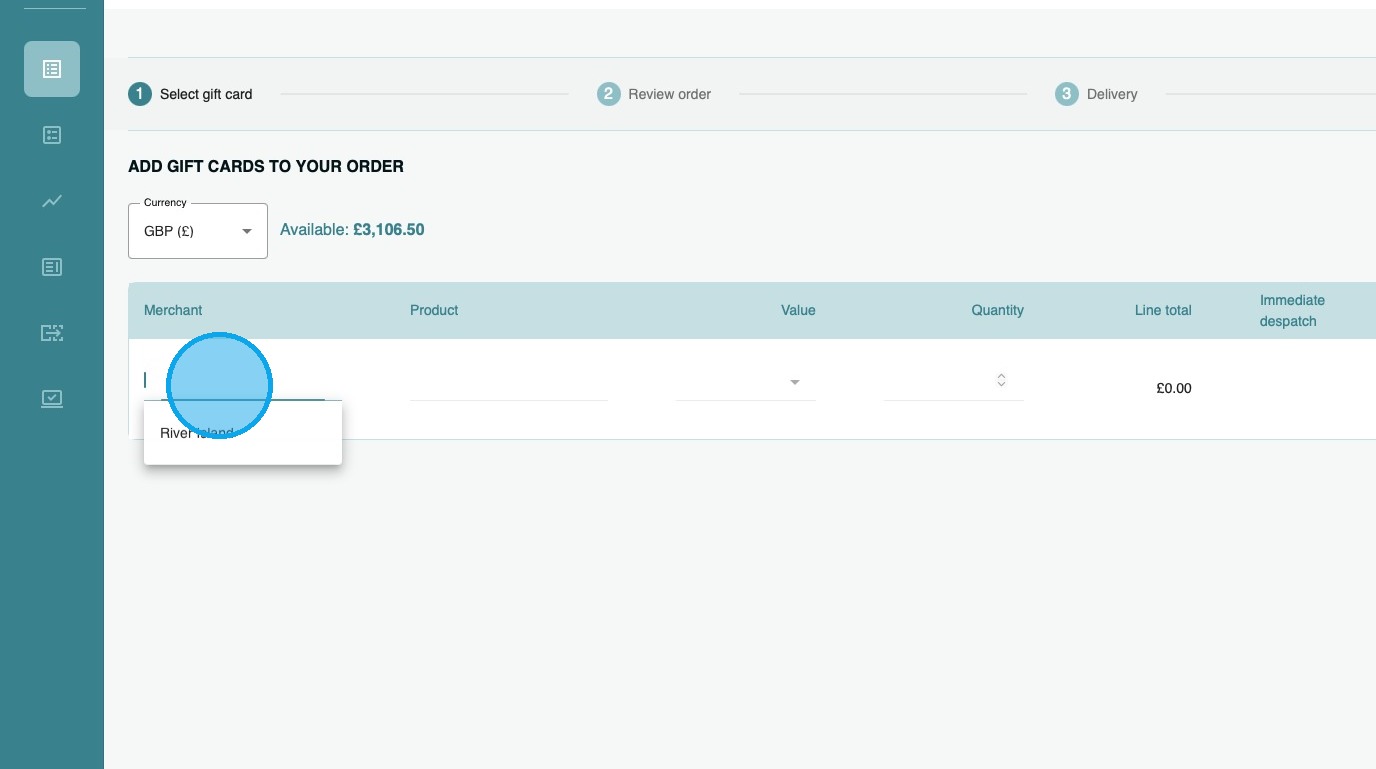Click the Available £3,106.50 balance text

point(352,230)
